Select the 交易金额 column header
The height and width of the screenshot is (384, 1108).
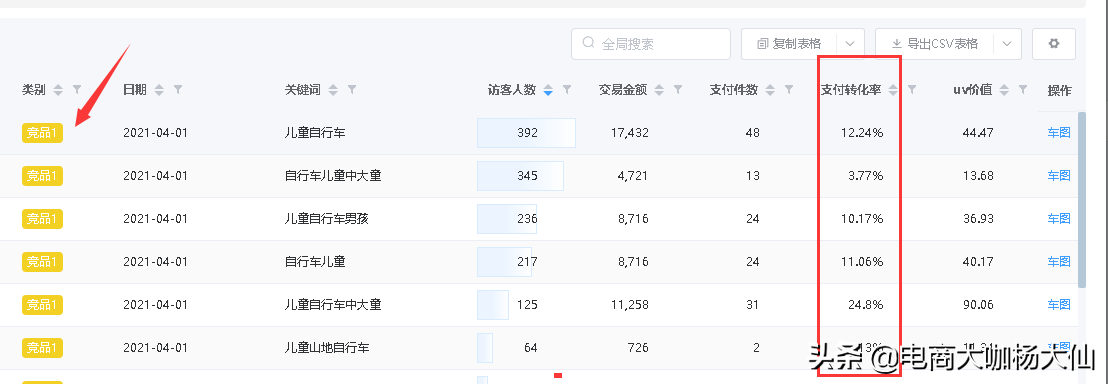pyautogui.click(x=623, y=90)
